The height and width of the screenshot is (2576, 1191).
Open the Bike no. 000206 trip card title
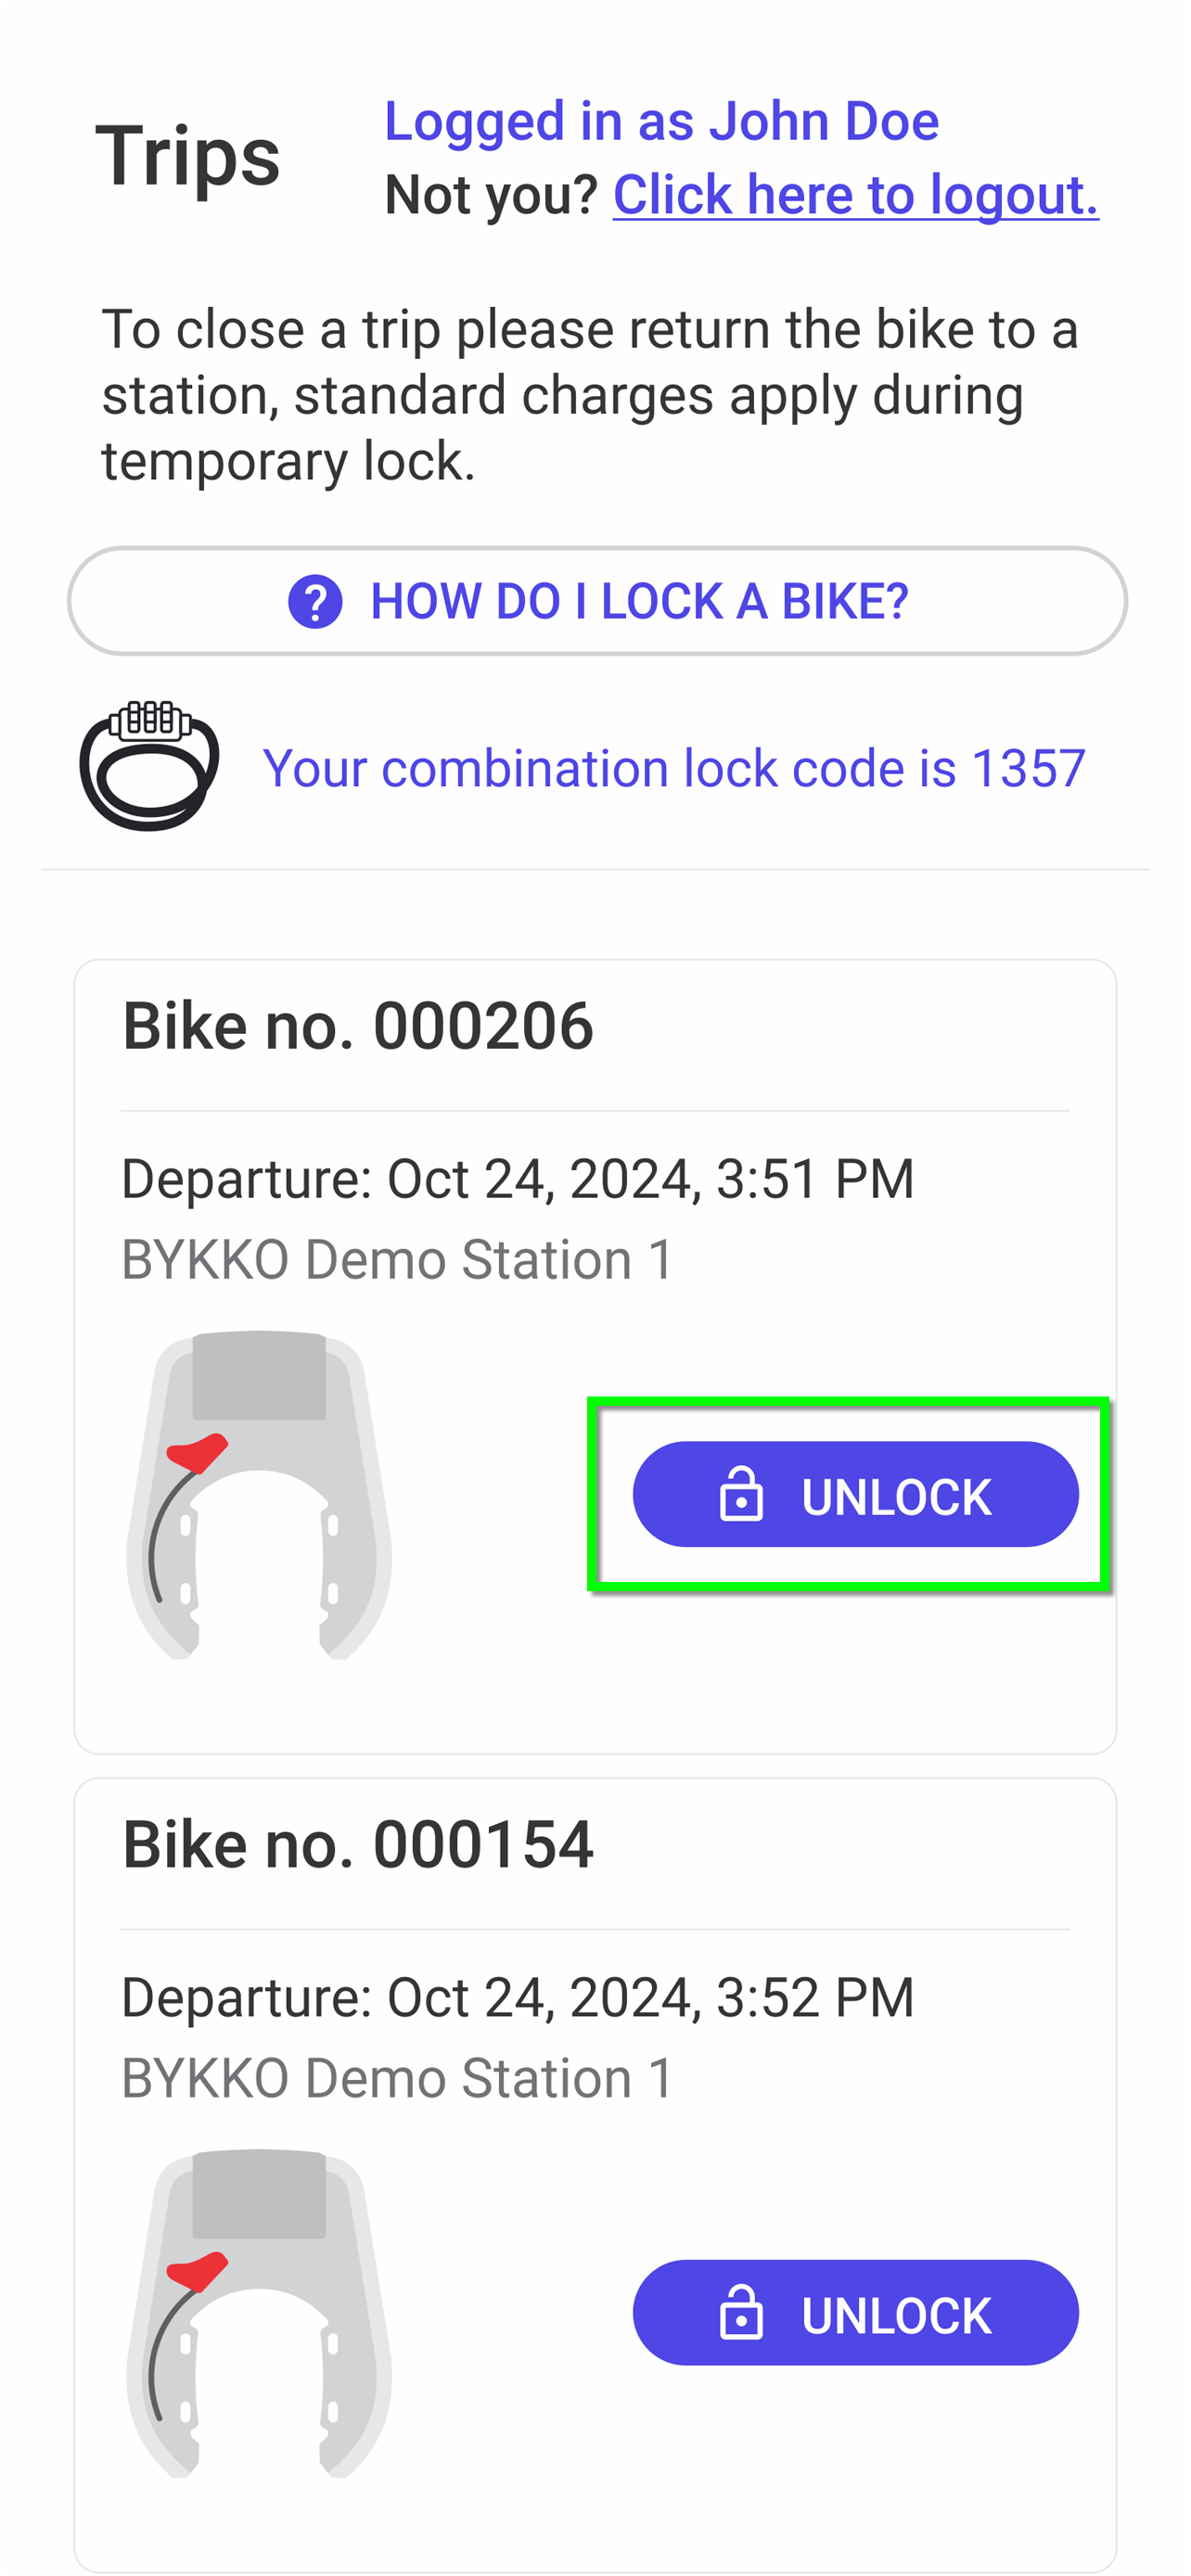[x=358, y=1026]
